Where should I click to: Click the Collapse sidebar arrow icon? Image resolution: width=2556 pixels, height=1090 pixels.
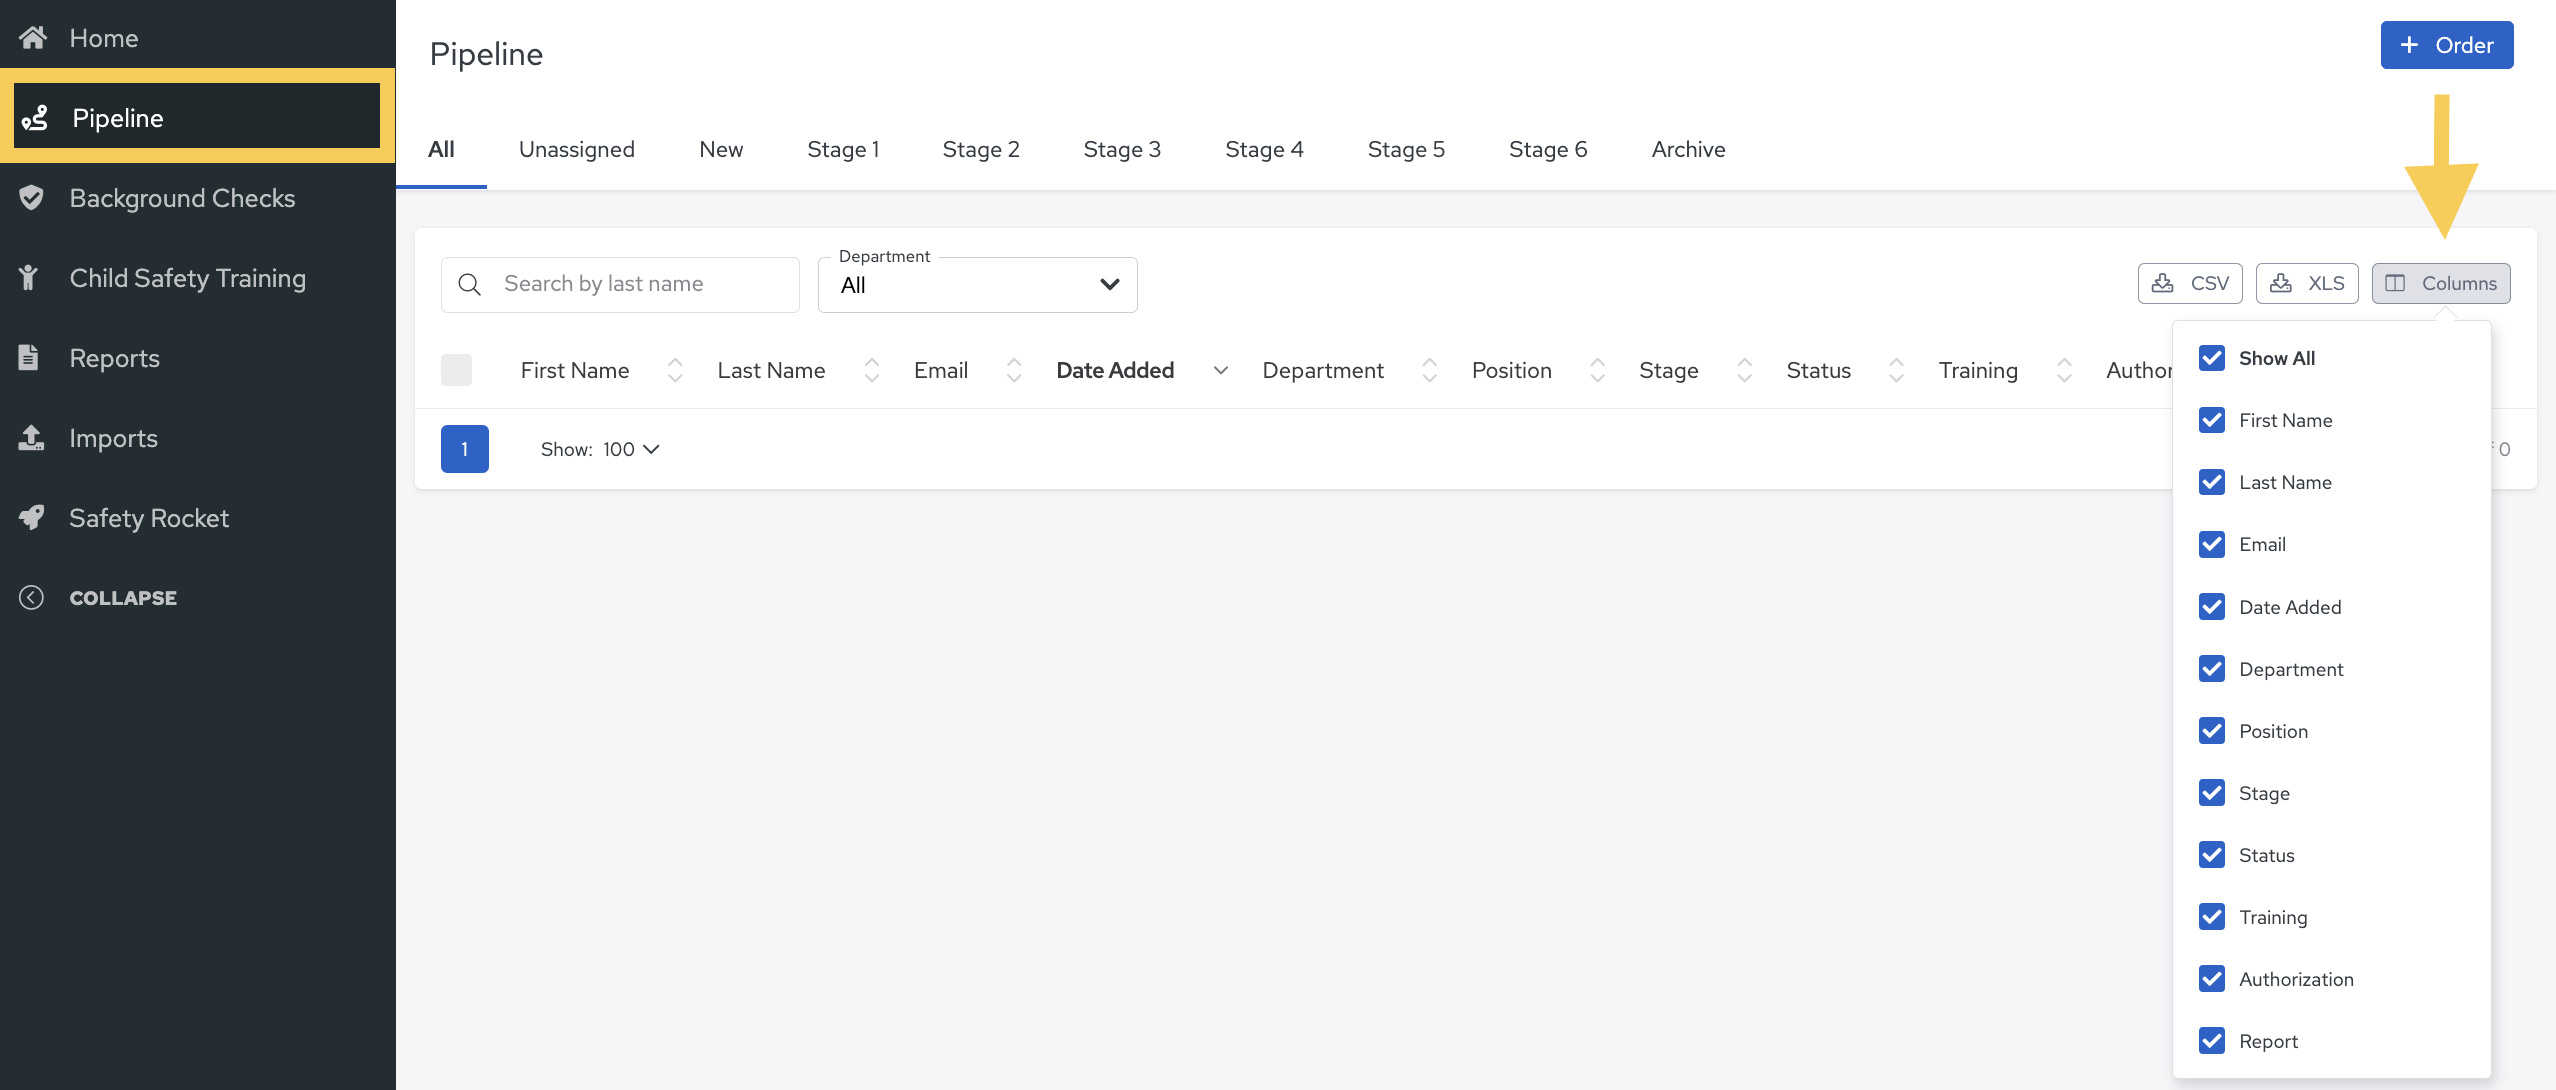32,598
